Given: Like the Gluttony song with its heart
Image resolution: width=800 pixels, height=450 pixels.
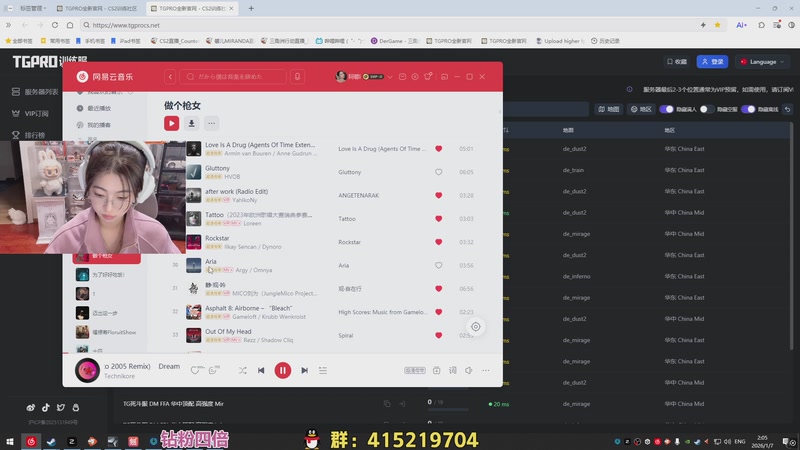Looking at the screenshot, I should point(438,172).
